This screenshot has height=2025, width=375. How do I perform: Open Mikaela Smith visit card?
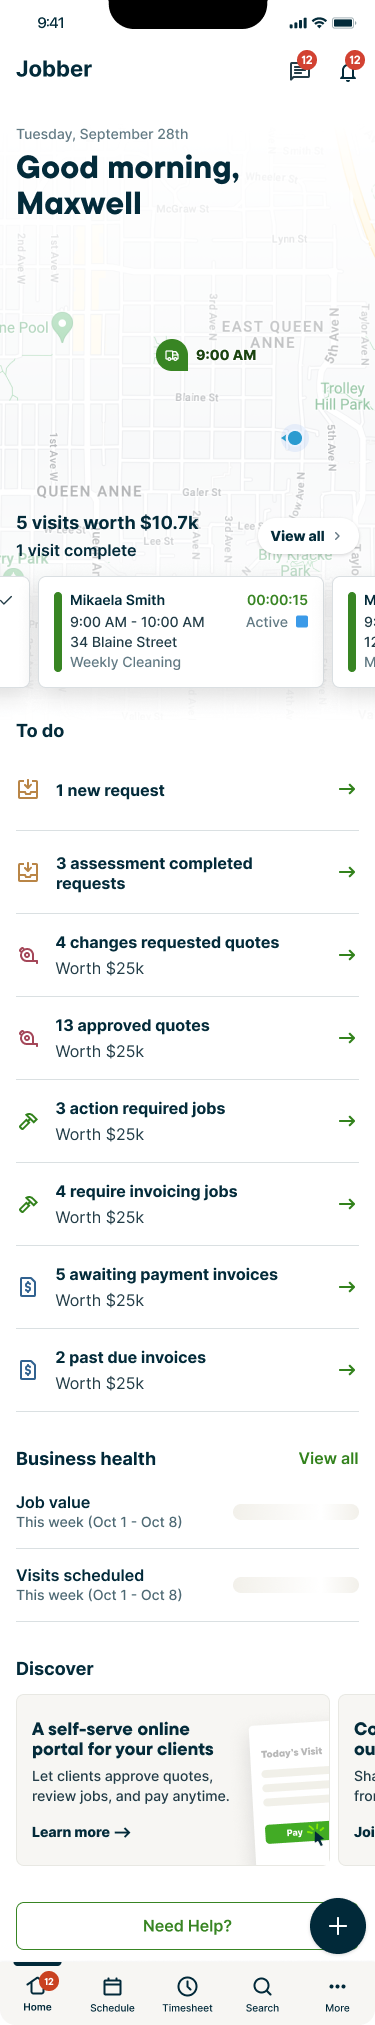click(181, 631)
